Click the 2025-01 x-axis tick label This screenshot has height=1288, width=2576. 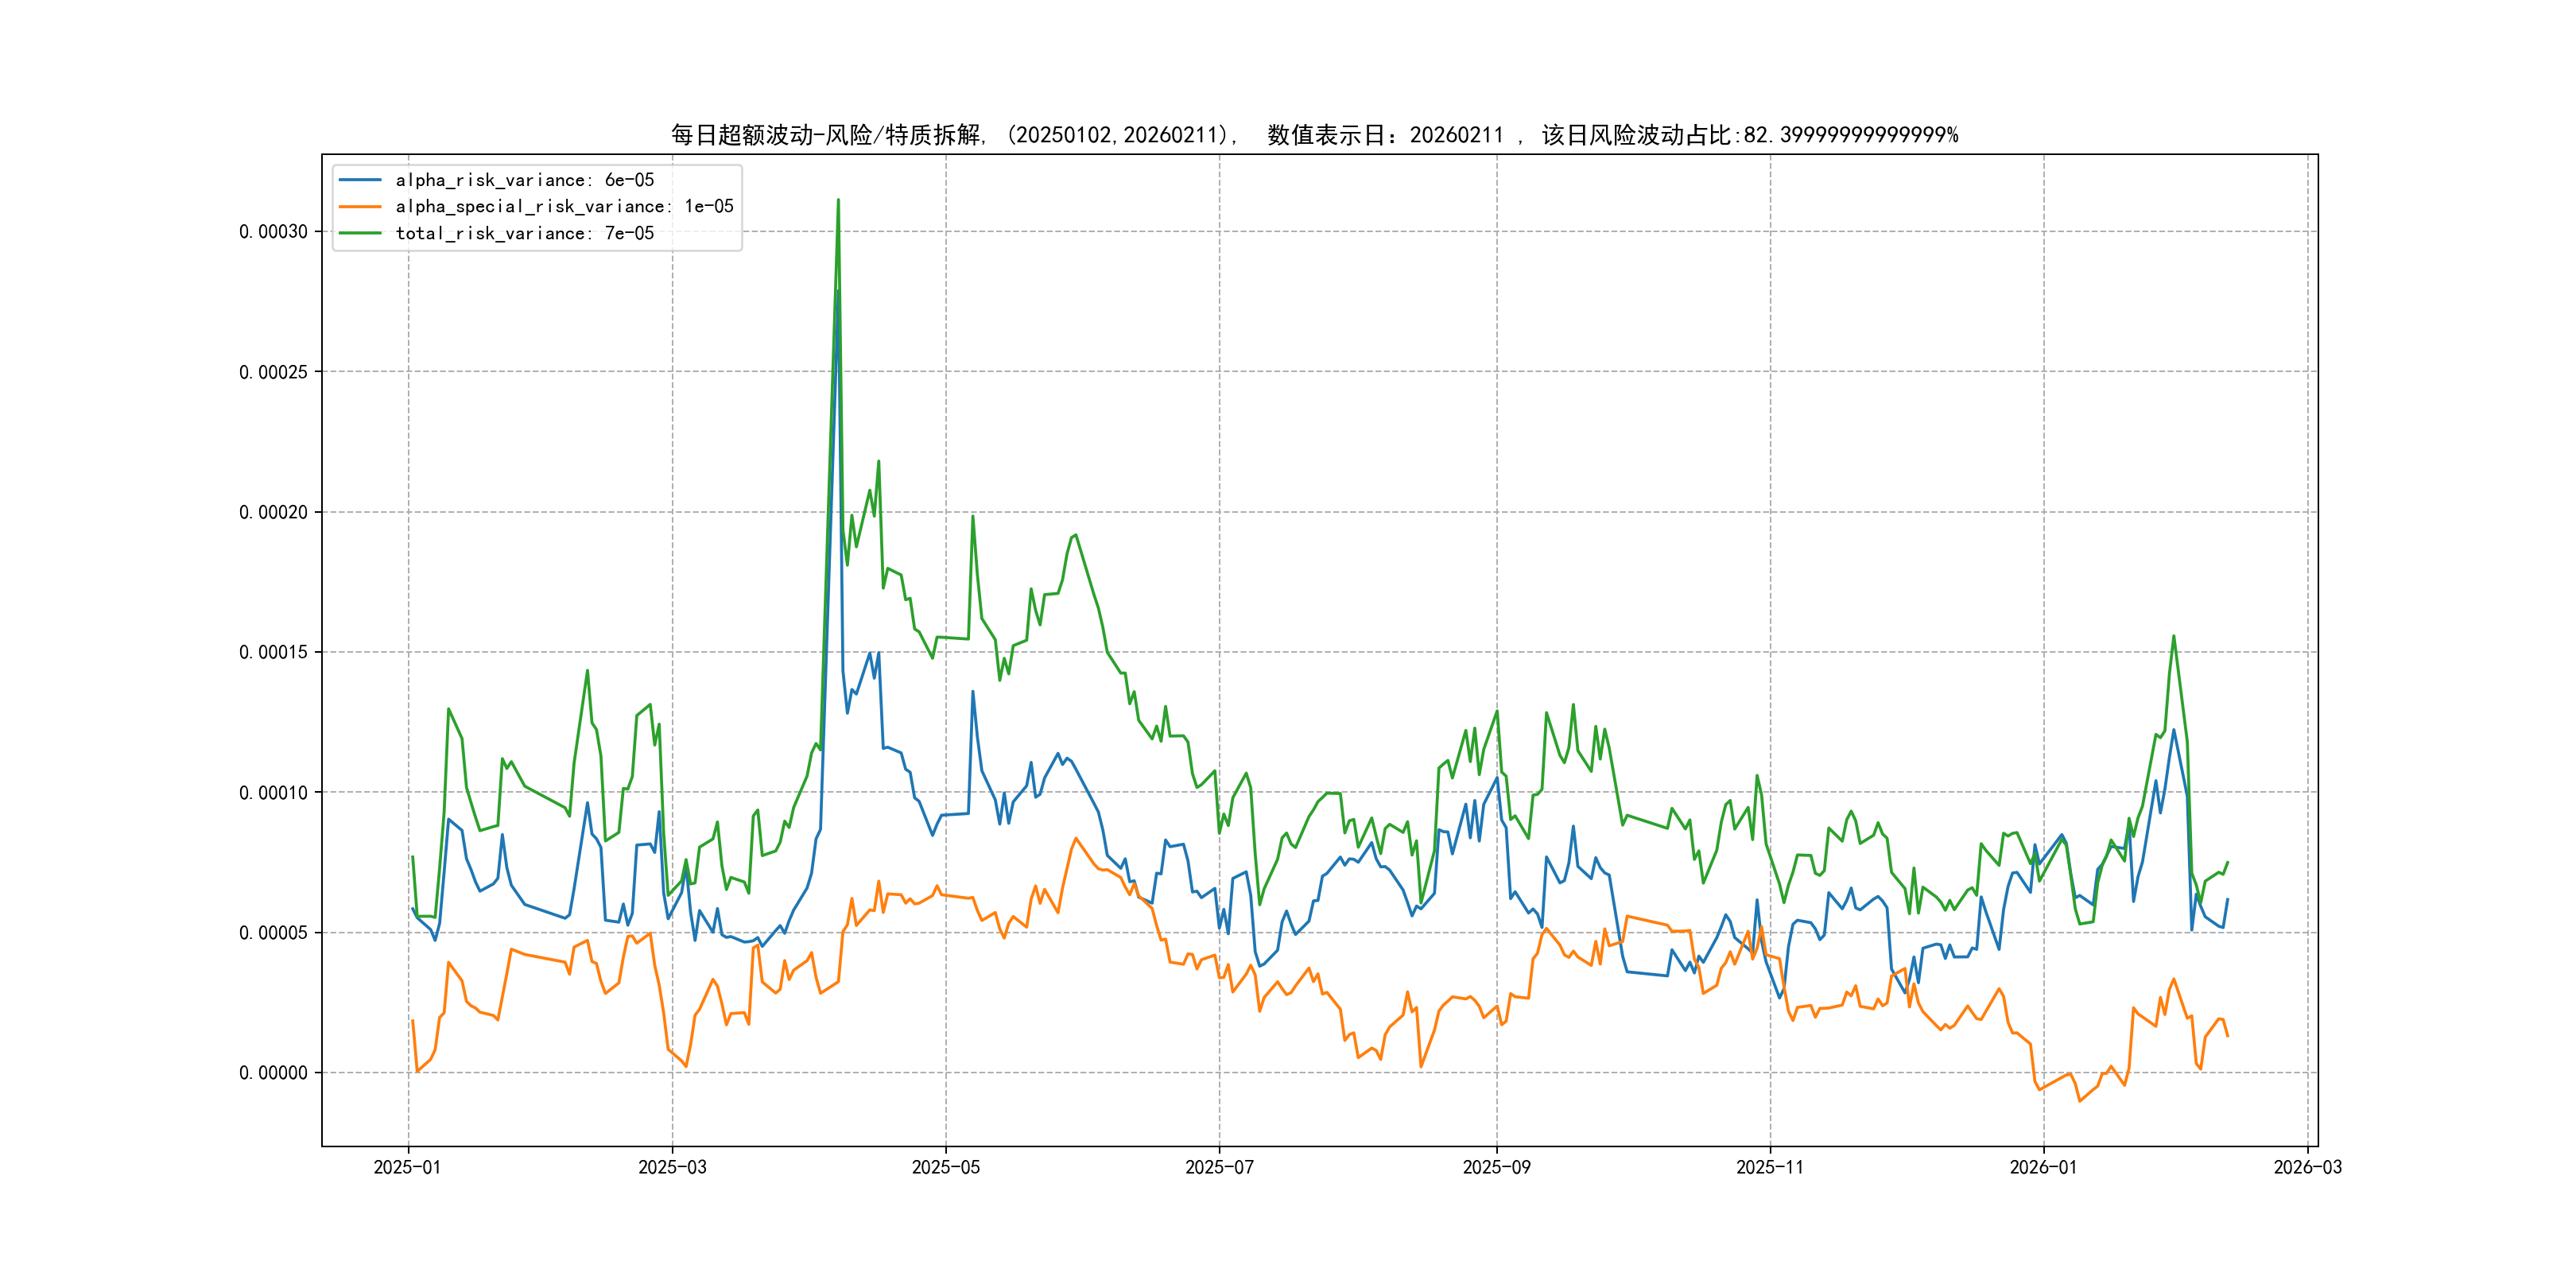tap(407, 1167)
